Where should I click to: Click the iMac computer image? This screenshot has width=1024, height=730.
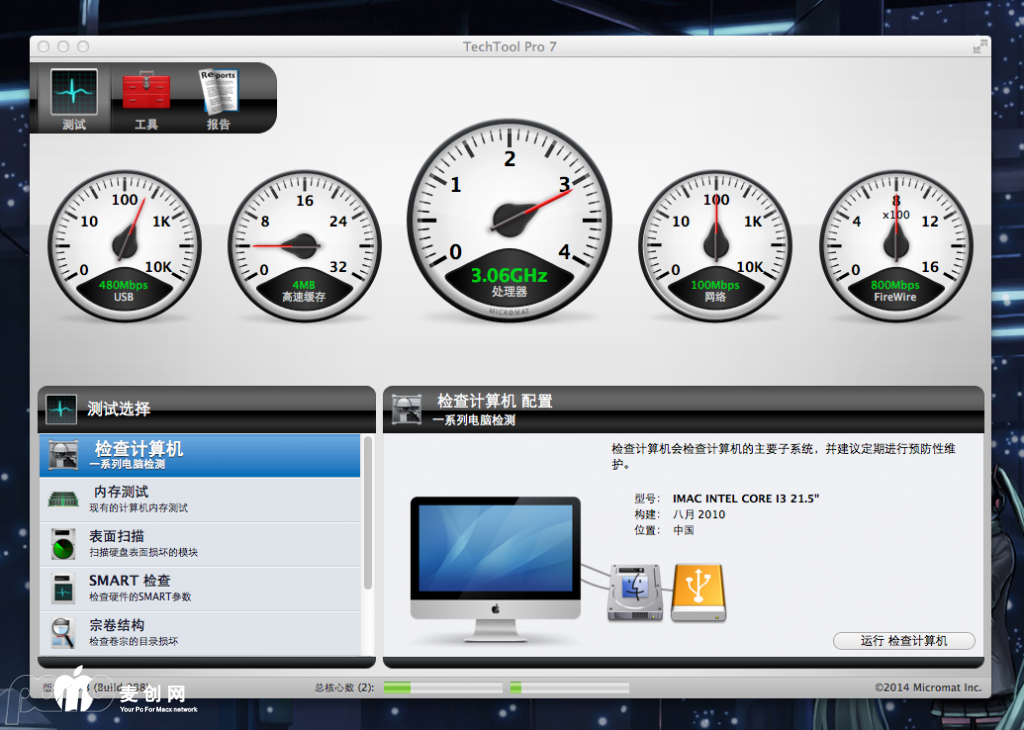(x=495, y=565)
